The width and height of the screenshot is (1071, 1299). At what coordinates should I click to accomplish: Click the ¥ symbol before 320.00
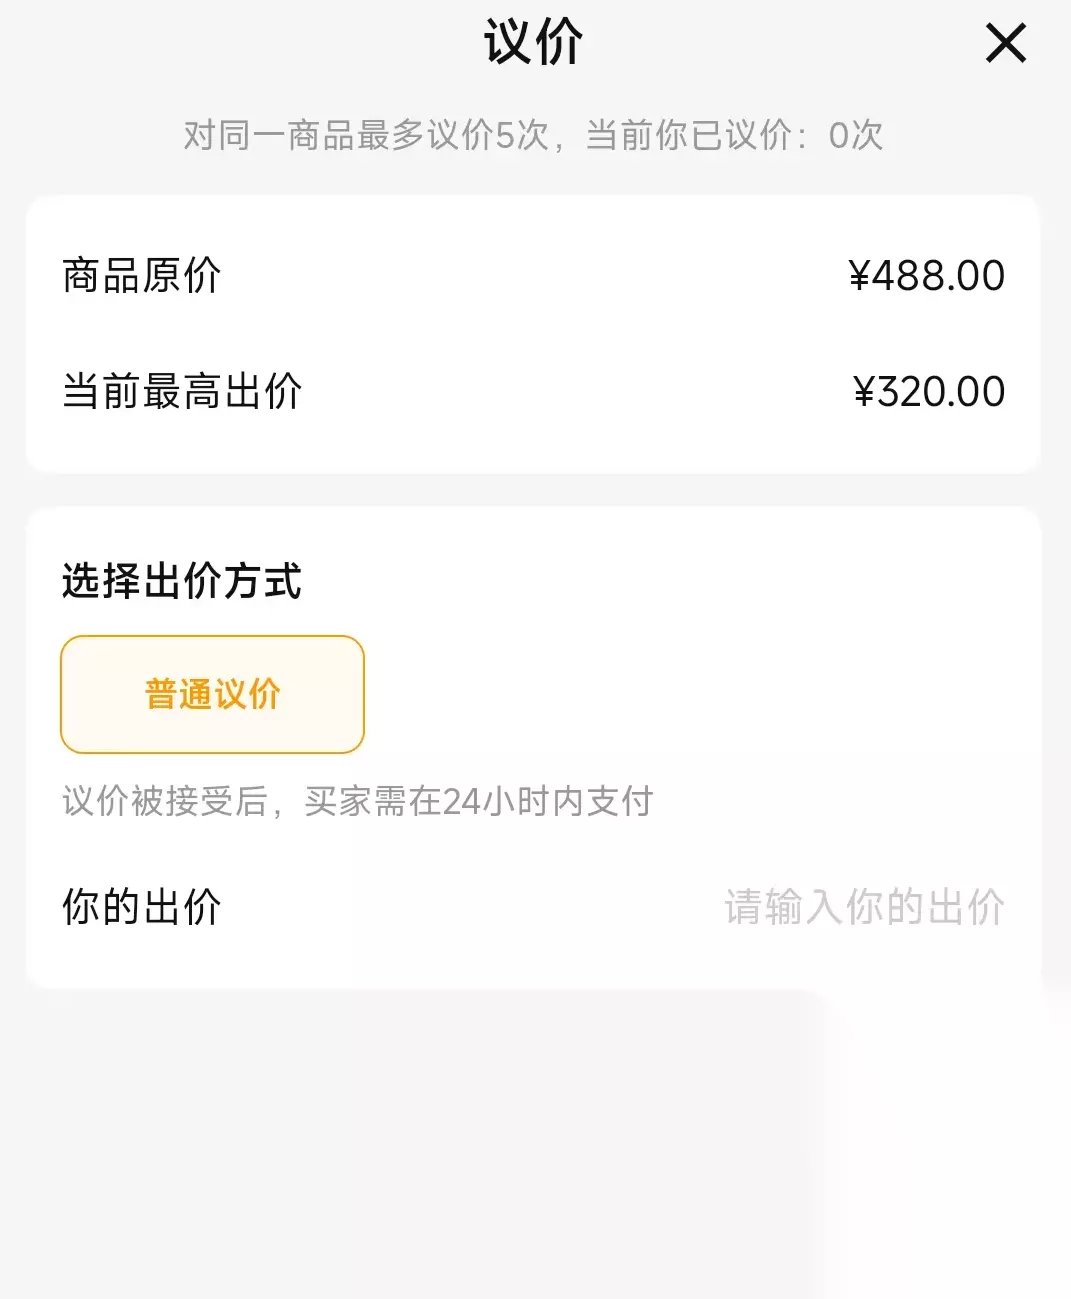click(864, 392)
